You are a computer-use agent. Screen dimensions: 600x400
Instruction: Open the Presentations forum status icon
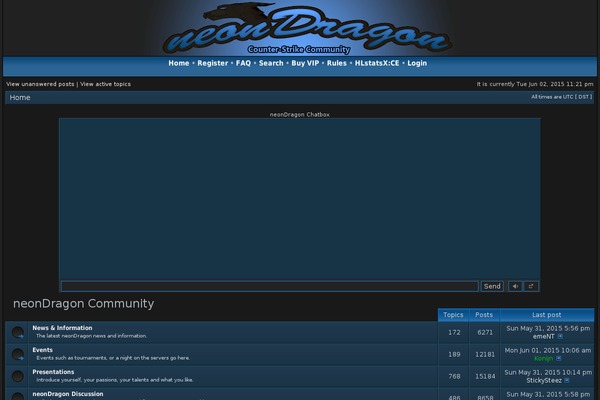point(18,376)
